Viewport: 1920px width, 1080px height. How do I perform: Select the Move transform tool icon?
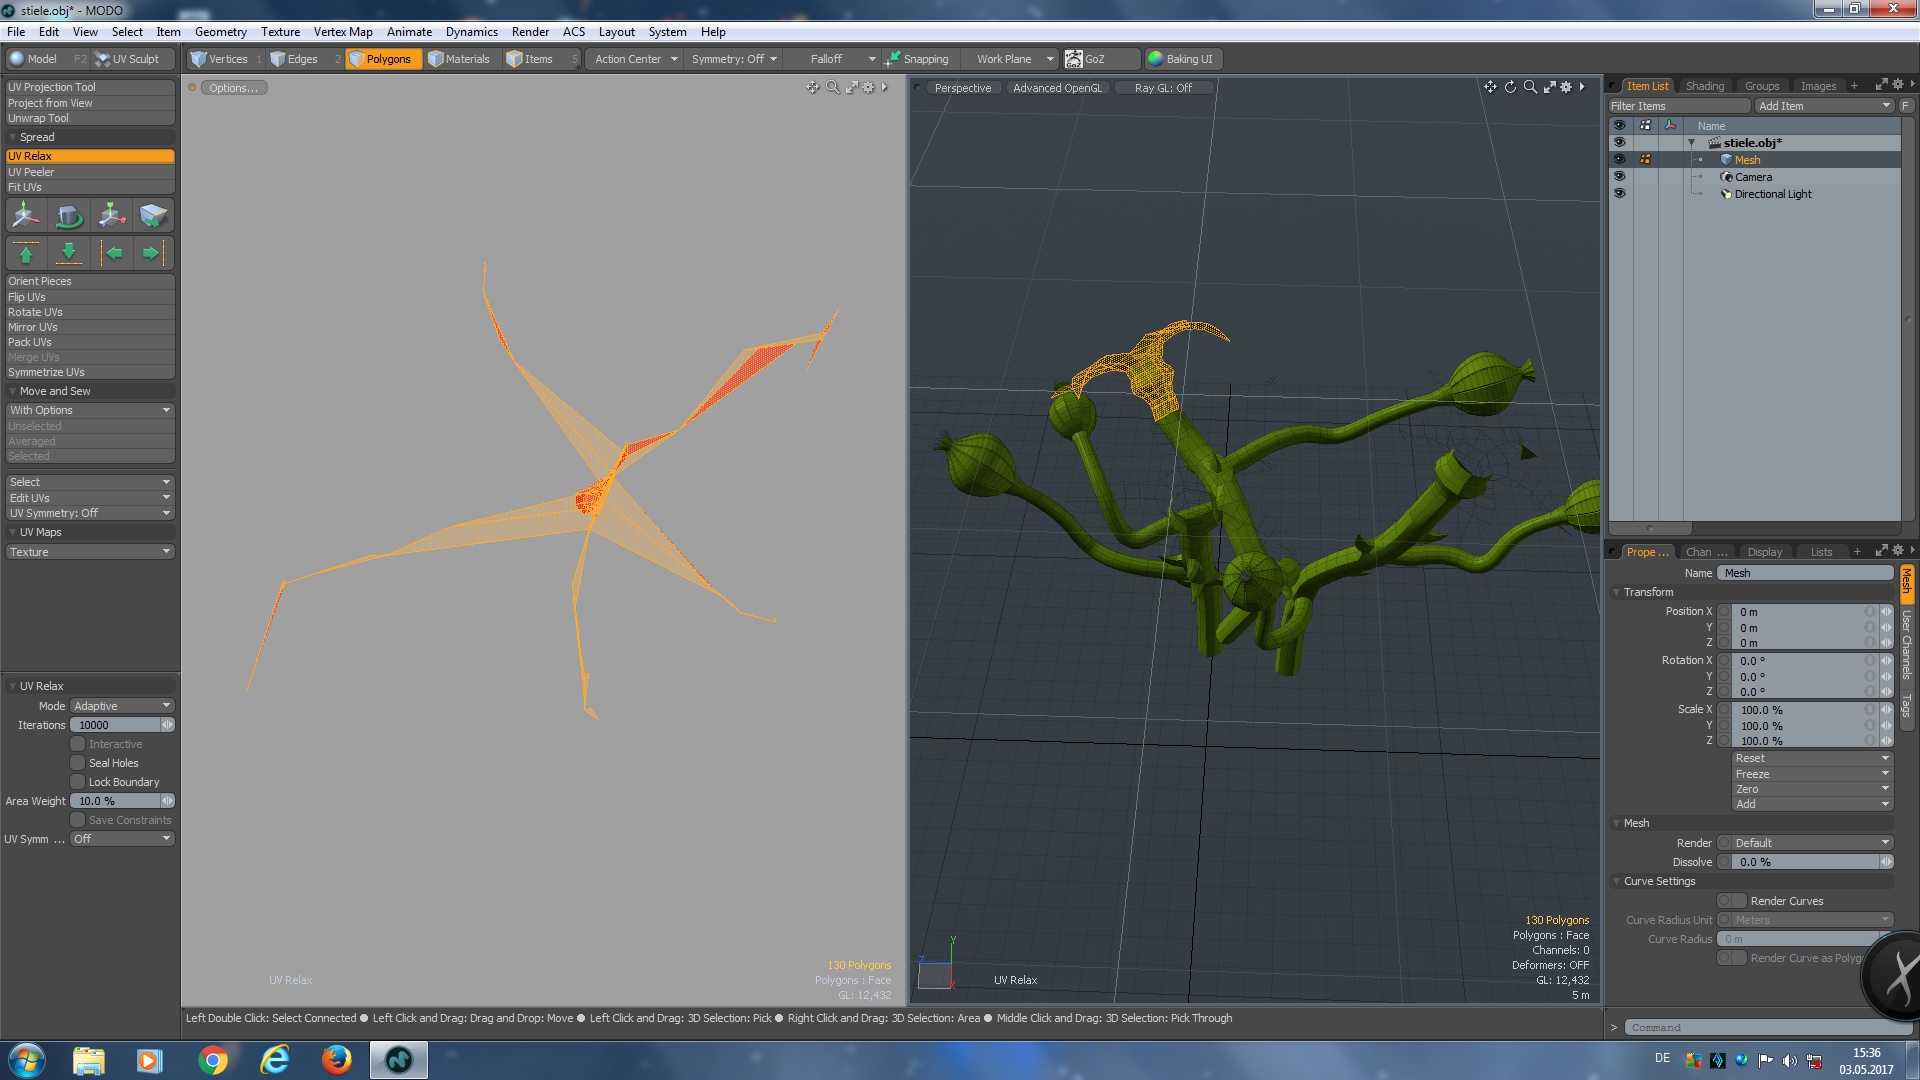tap(26, 216)
